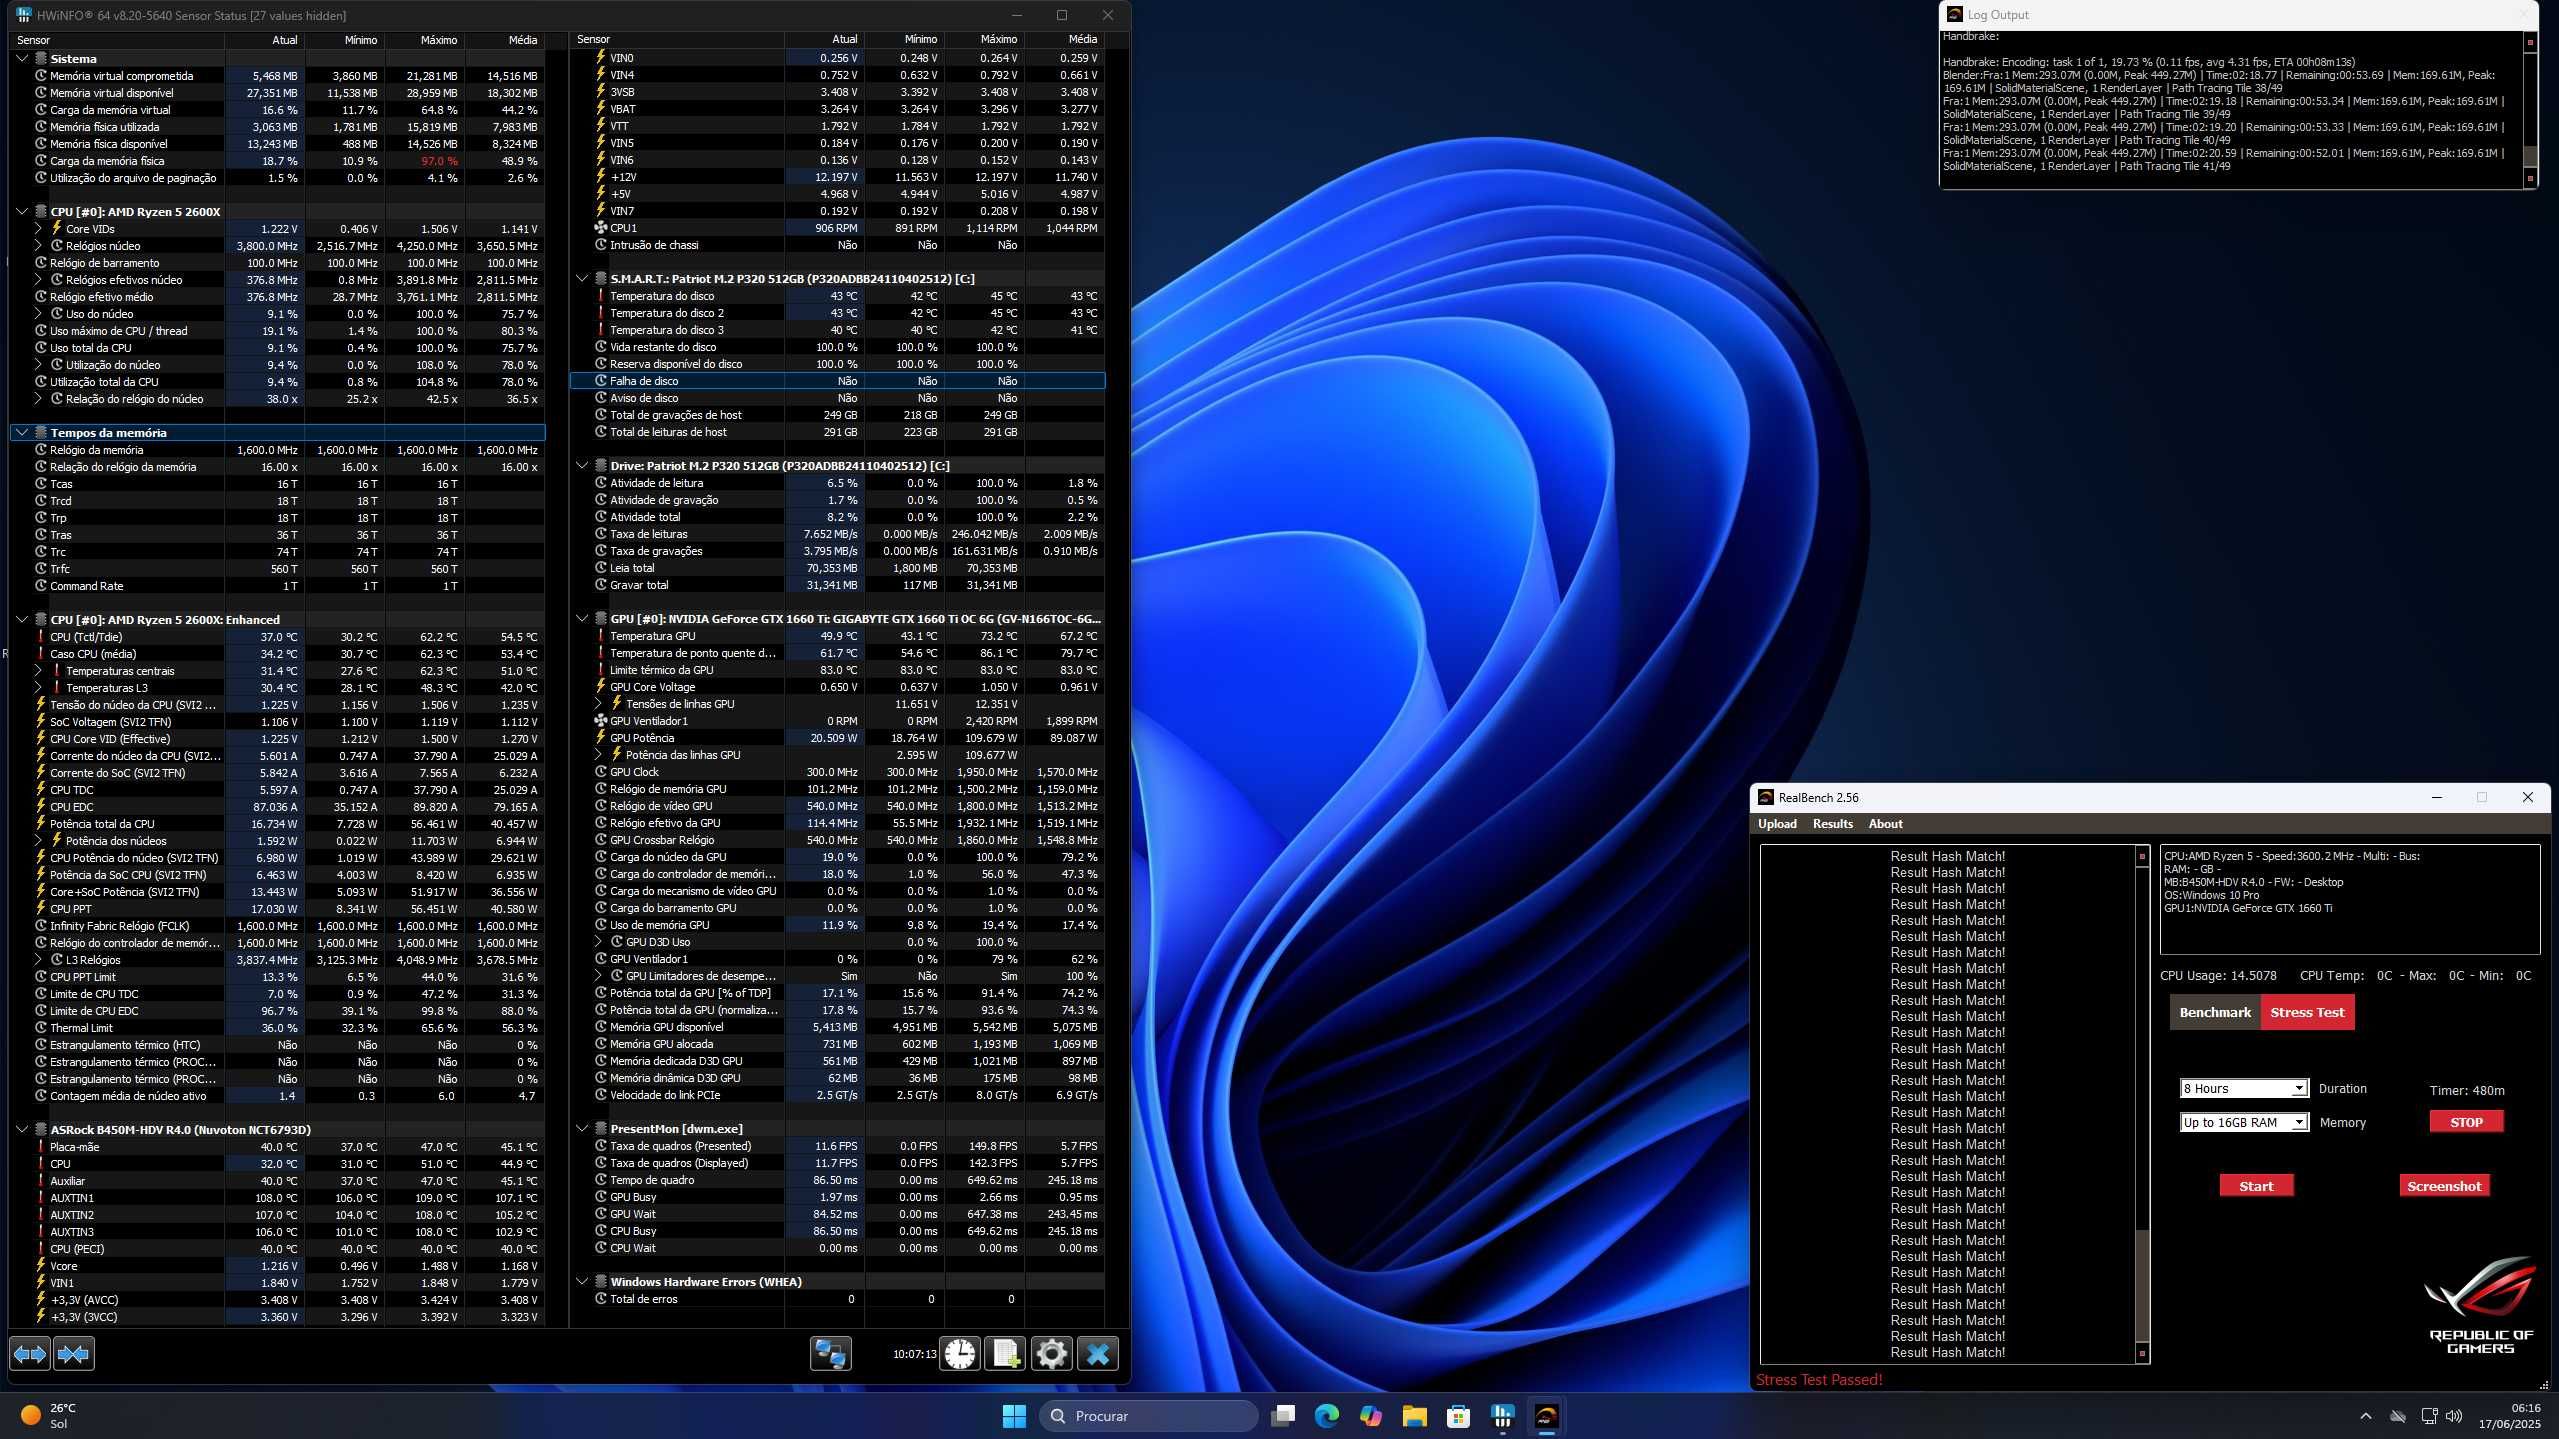Collapse the CPU [#0]: AMD Ryzen 5 2600X group

coord(22,212)
